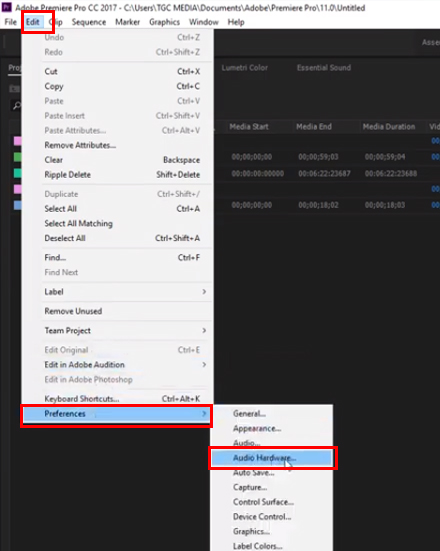
Task: Click media duration value 00:06:22:23688
Action: (x=391, y=174)
